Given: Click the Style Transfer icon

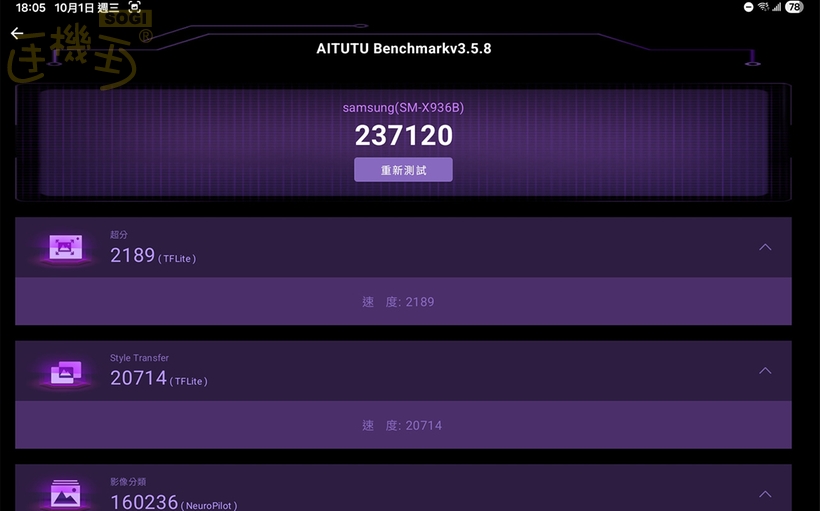Looking at the screenshot, I should pyautogui.click(x=65, y=372).
